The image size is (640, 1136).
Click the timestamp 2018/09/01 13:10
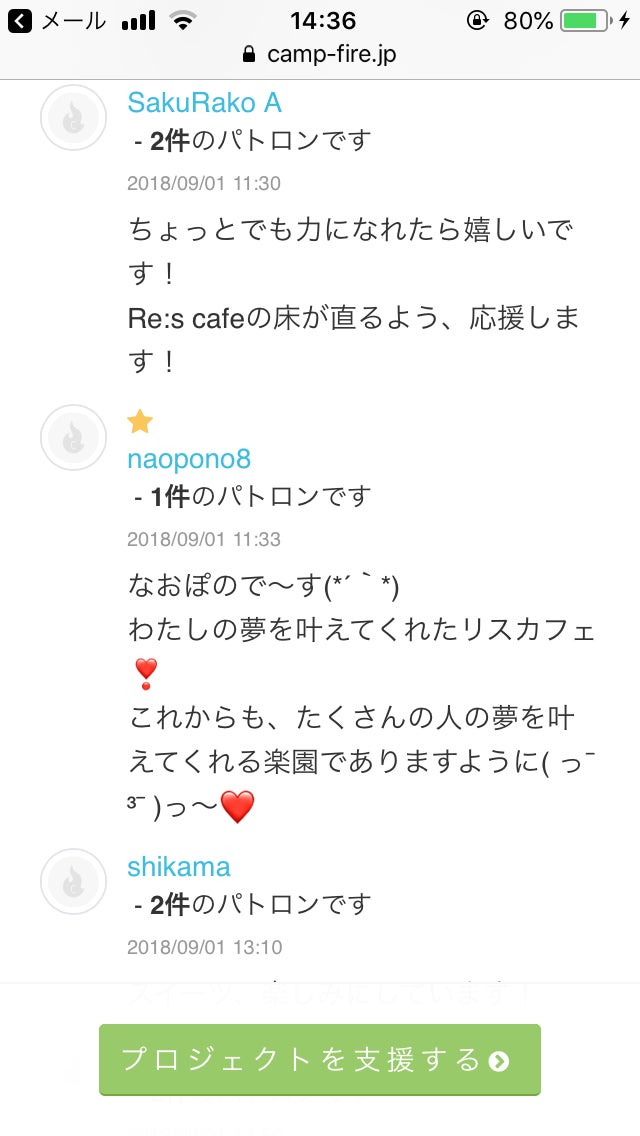(x=204, y=947)
